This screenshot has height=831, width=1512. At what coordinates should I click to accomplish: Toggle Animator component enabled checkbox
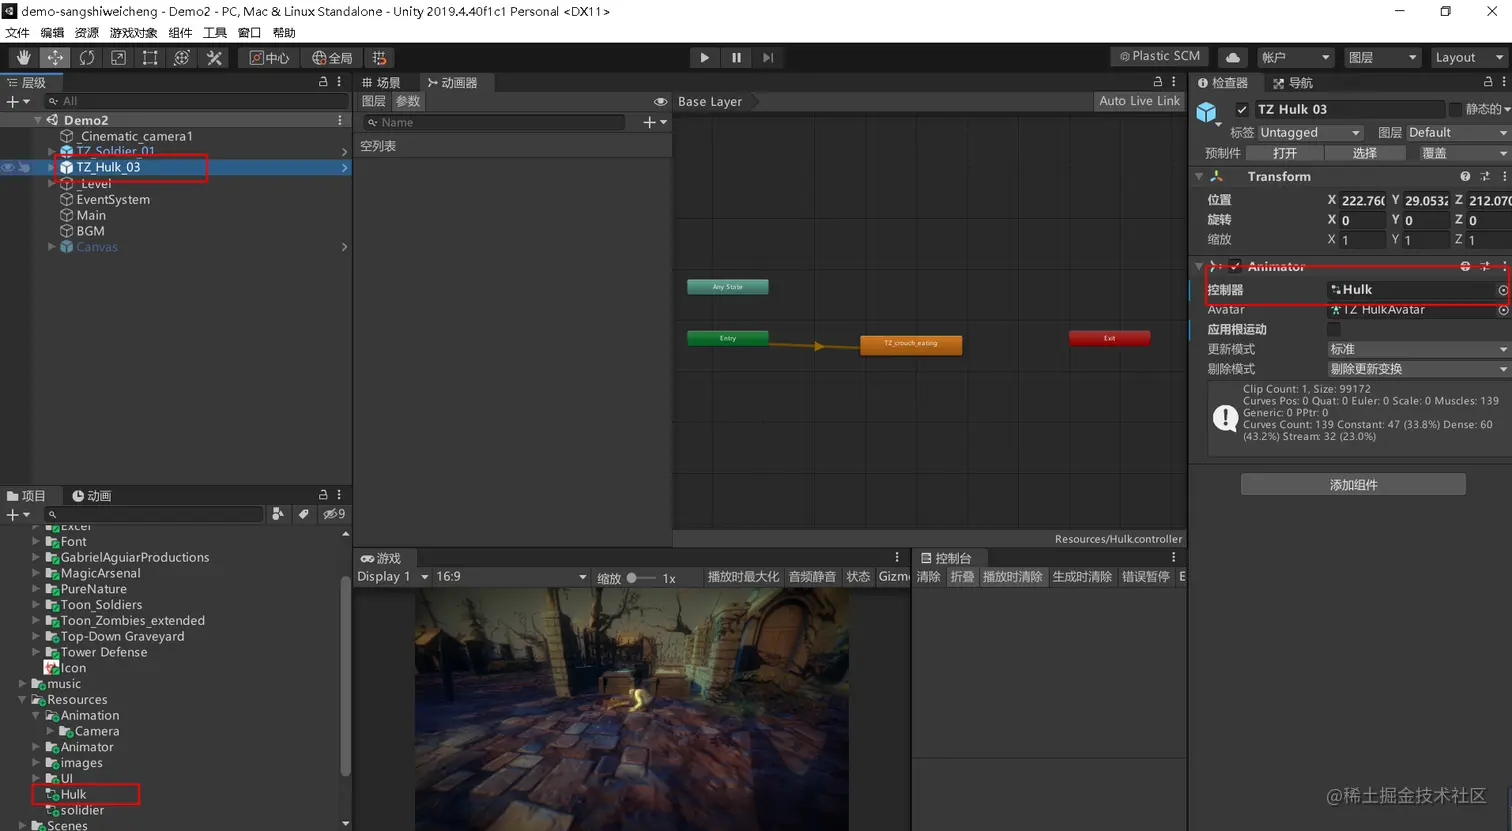tap(1236, 266)
